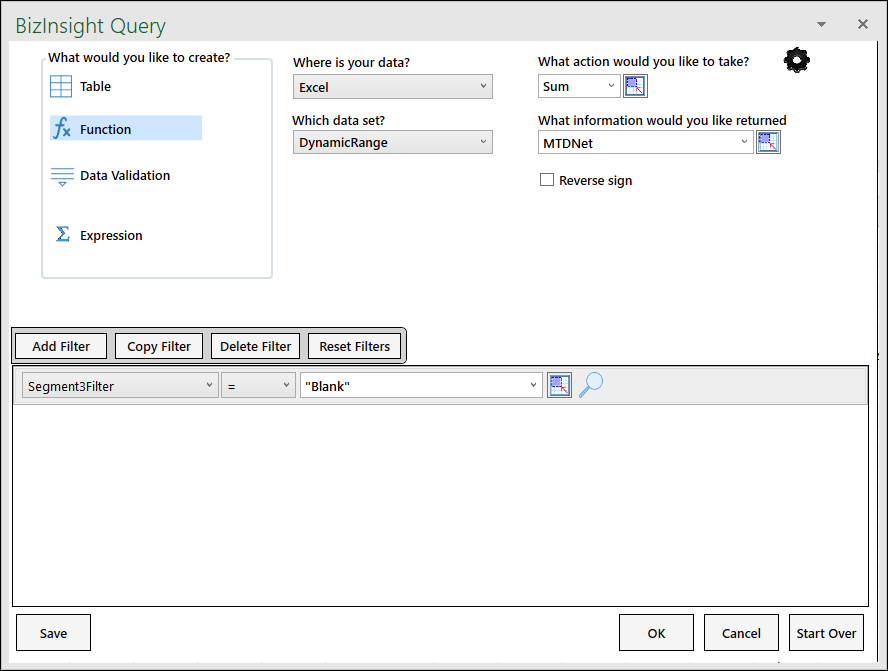Image resolution: width=888 pixels, height=671 pixels.
Task: Open the Segment3Filter field dropdown
Action: tap(120, 386)
